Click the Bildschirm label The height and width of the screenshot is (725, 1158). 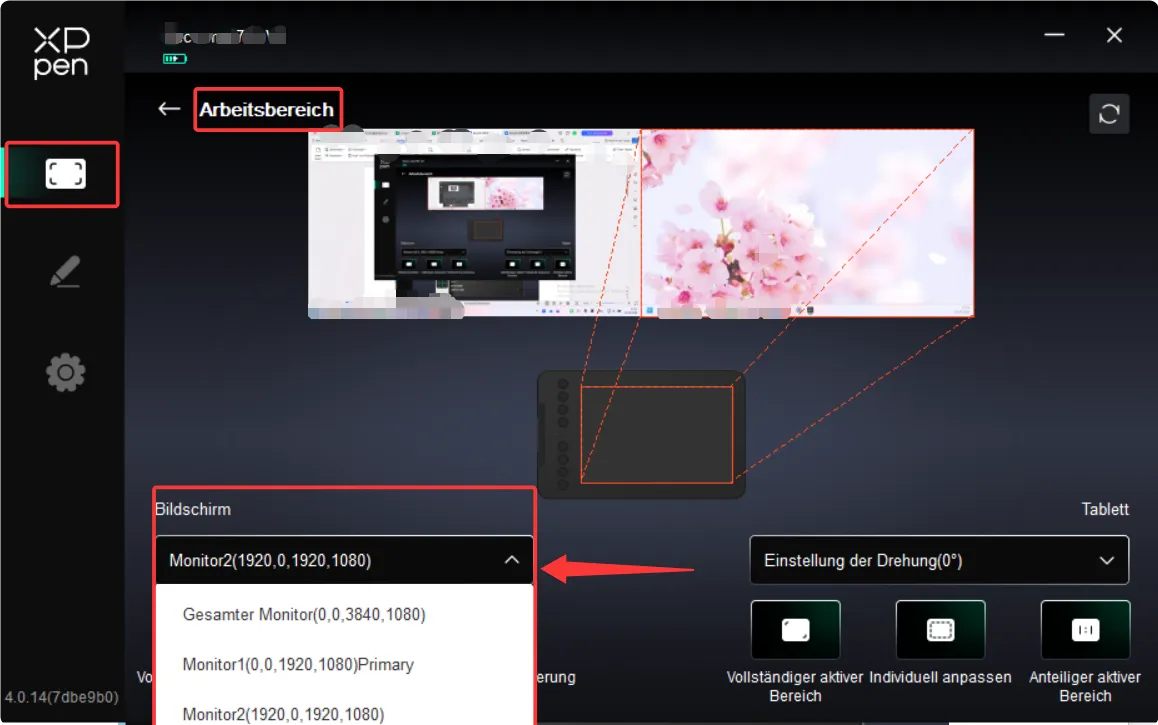pos(193,509)
